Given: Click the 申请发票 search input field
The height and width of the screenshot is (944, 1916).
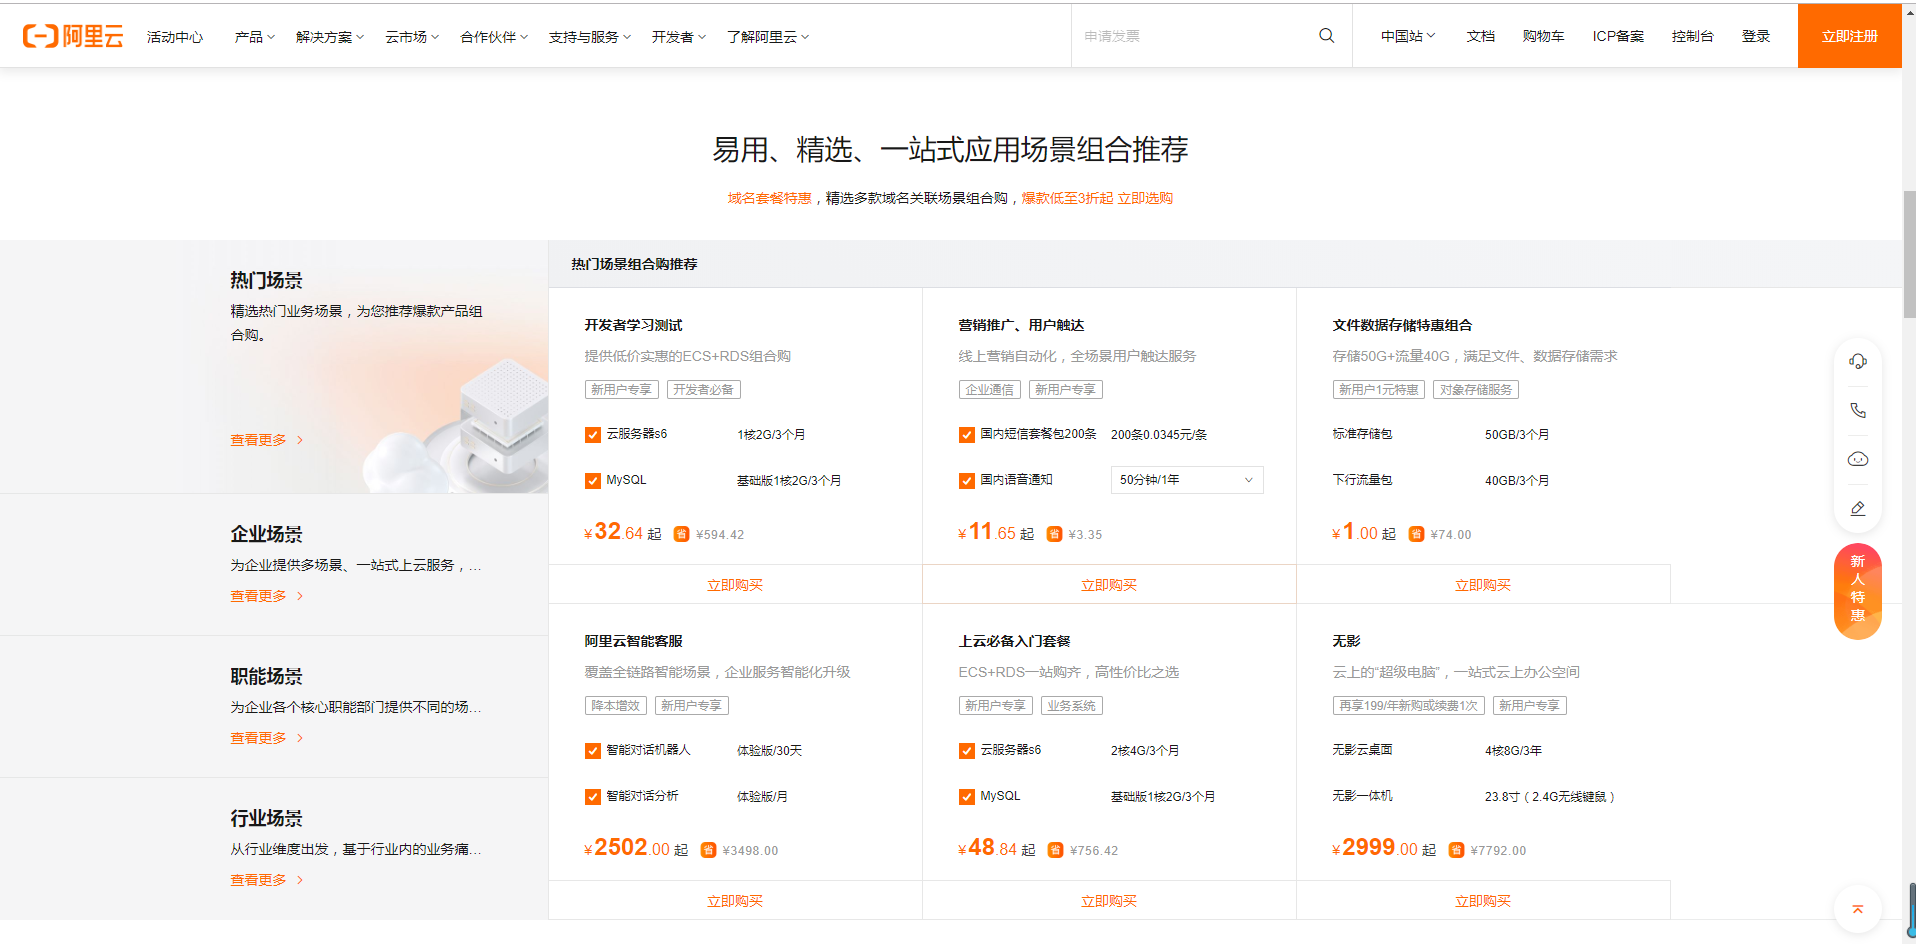Looking at the screenshot, I should [1195, 36].
